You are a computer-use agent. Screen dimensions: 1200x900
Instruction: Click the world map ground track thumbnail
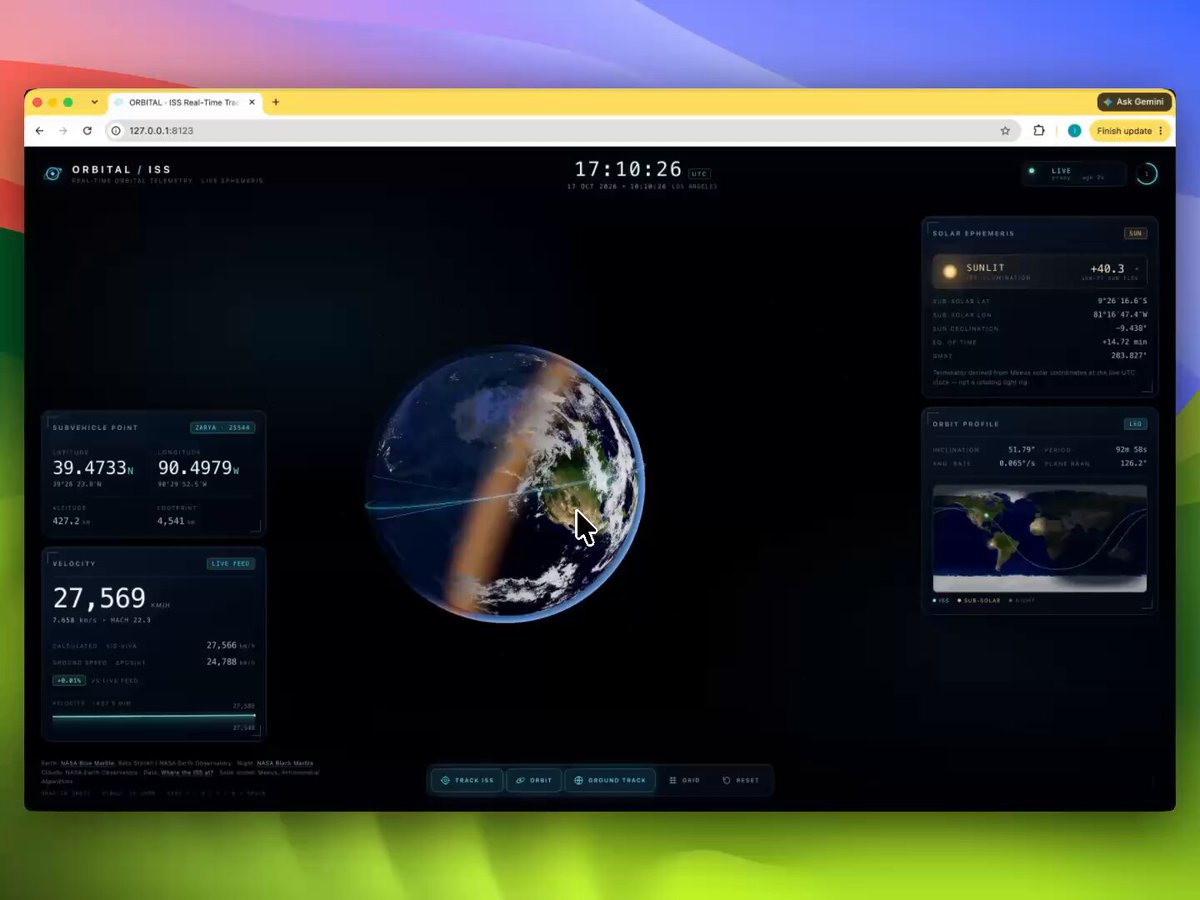coord(1040,538)
